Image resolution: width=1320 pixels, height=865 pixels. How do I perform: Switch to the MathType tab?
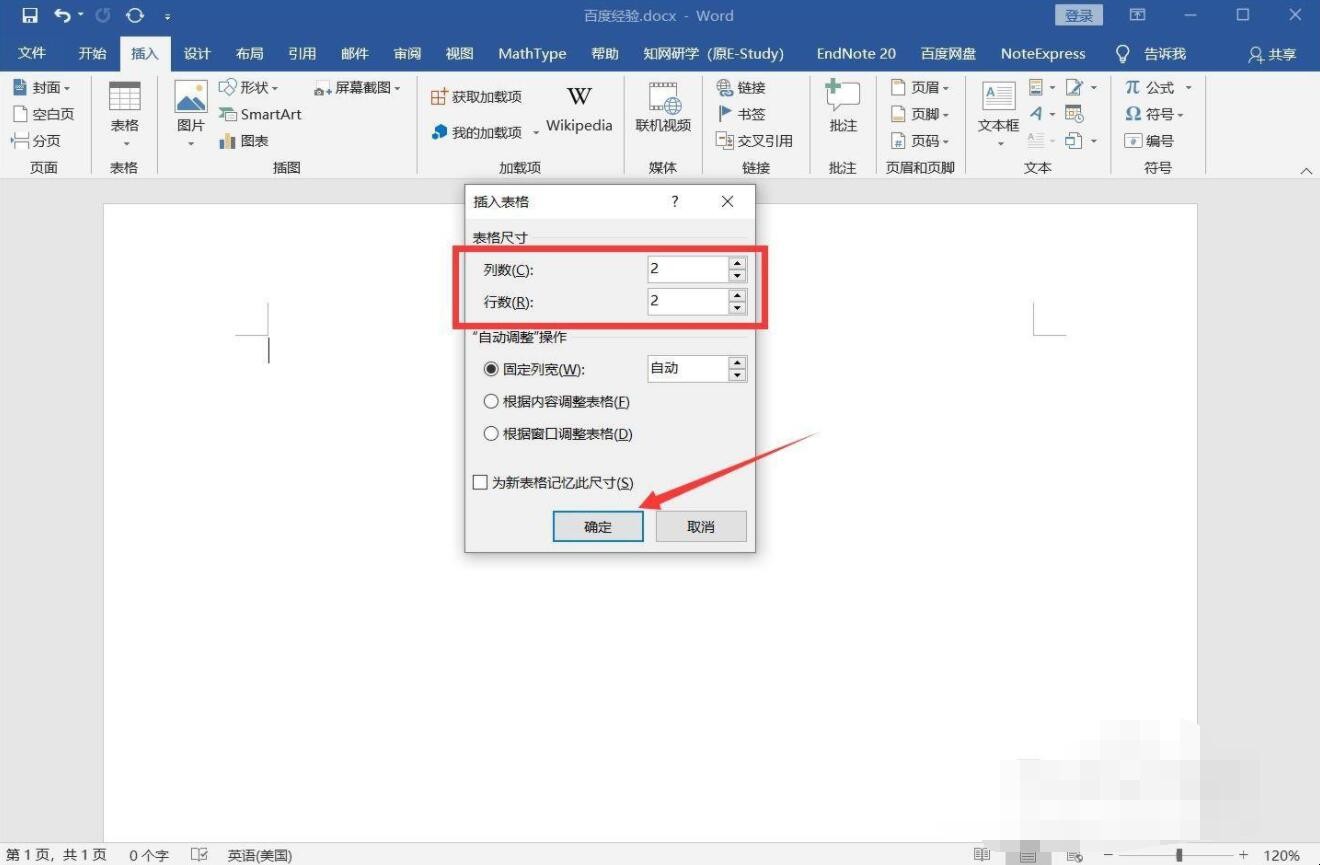[x=532, y=54]
